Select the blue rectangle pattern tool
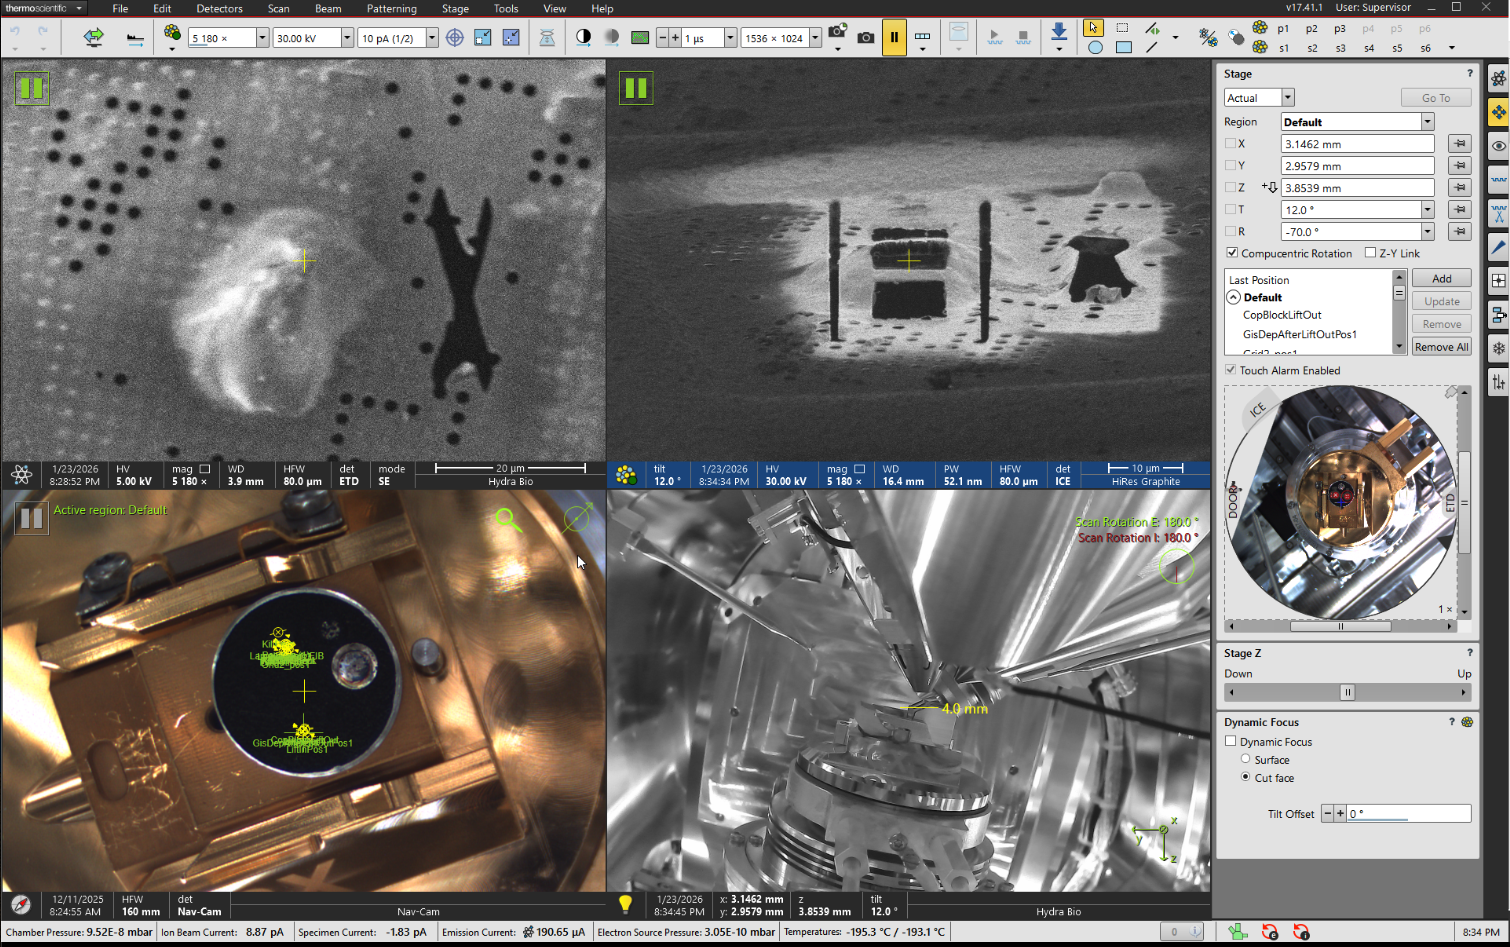Screen dimensions: 1510x947 [x=1124, y=47]
